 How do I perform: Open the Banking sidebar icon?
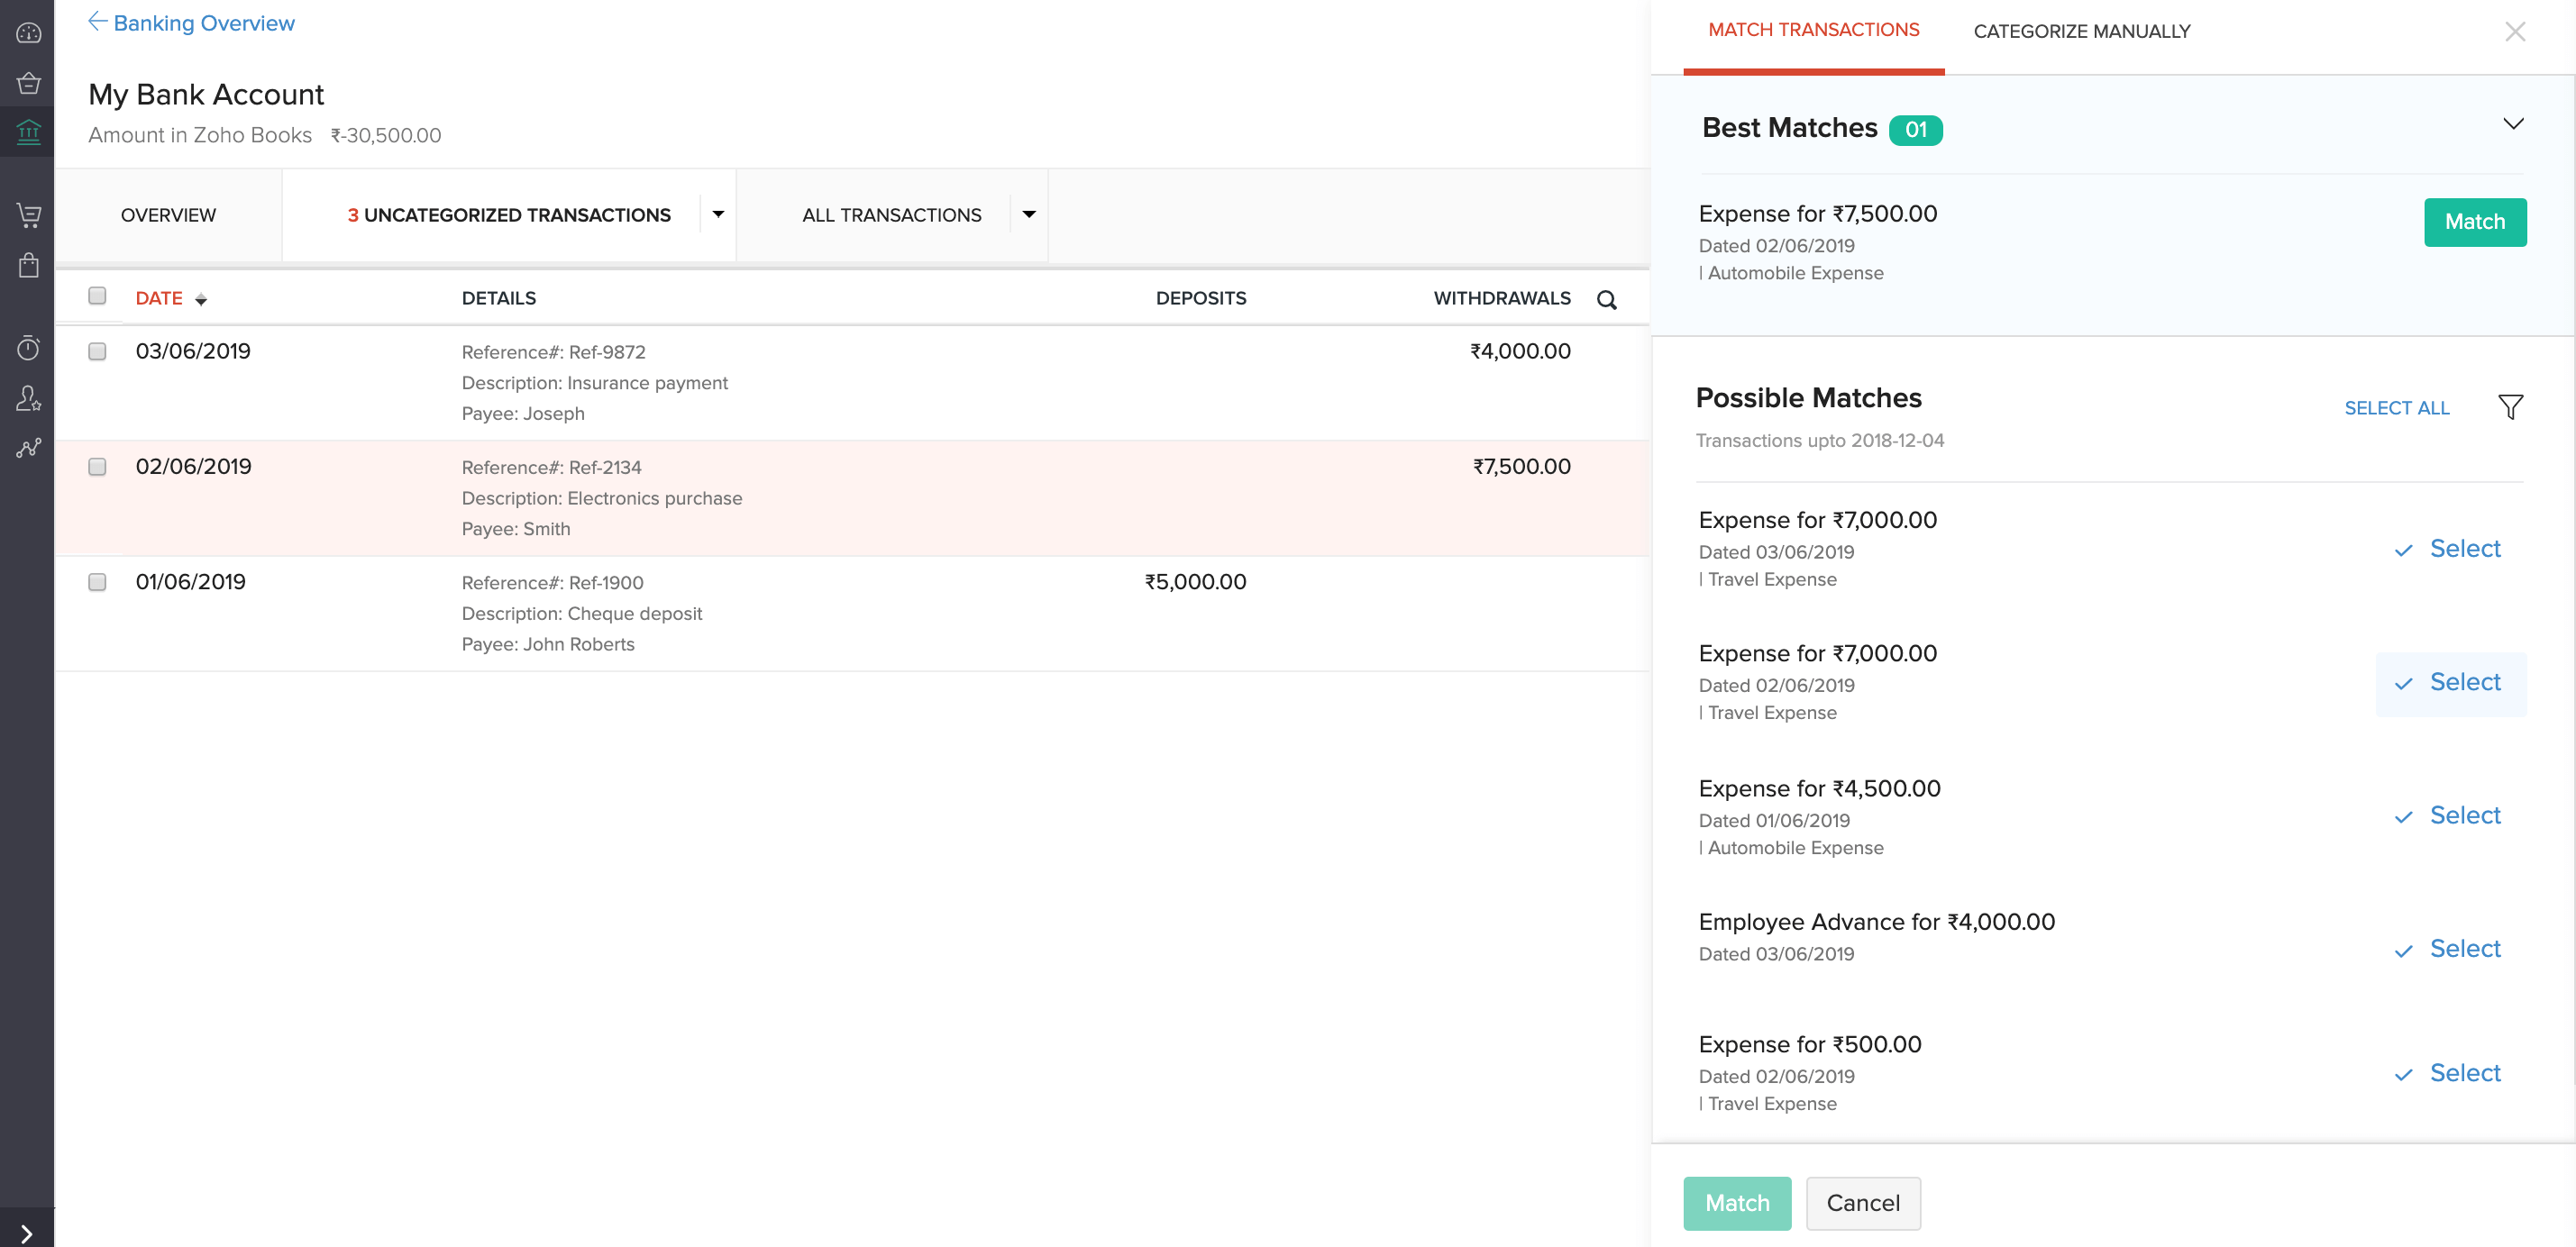[28, 132]
